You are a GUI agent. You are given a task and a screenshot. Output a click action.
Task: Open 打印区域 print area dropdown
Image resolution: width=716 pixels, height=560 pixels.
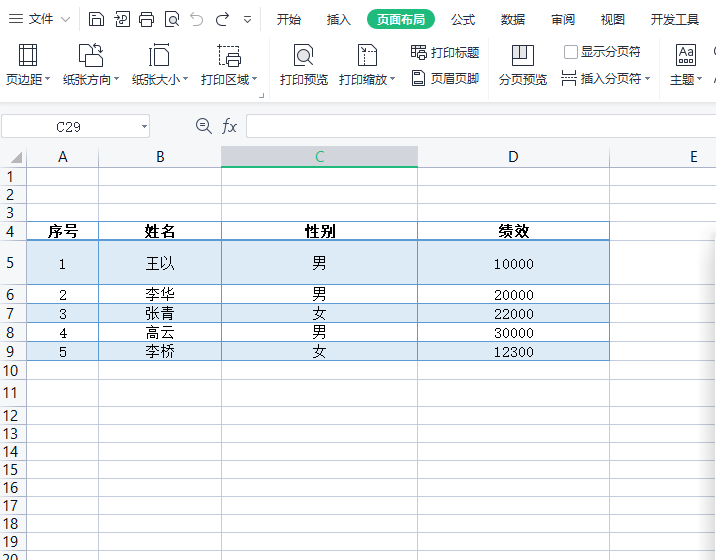[x=229, y=65]
